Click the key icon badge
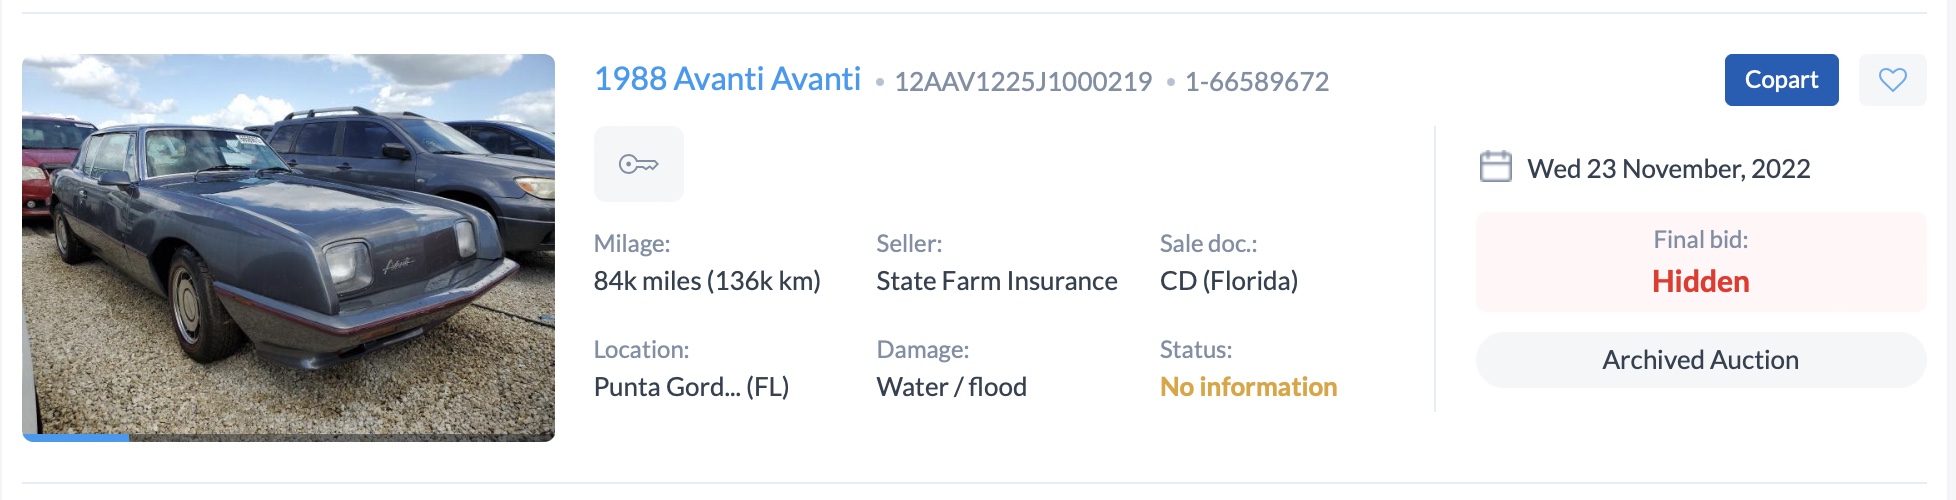 click(638, 164)
